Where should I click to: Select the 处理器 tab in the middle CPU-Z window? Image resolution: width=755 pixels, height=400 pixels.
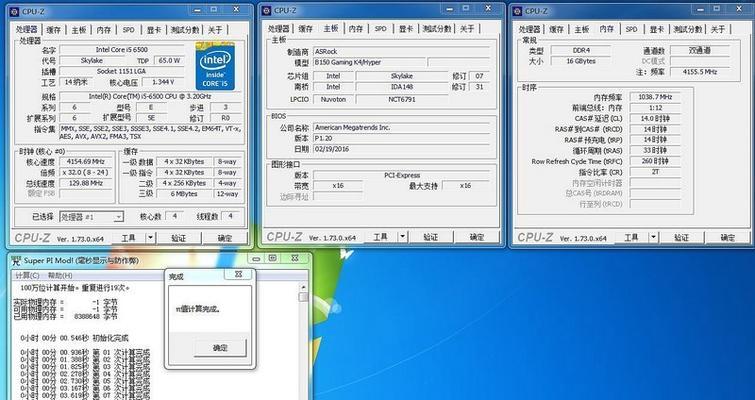[279, 29]
